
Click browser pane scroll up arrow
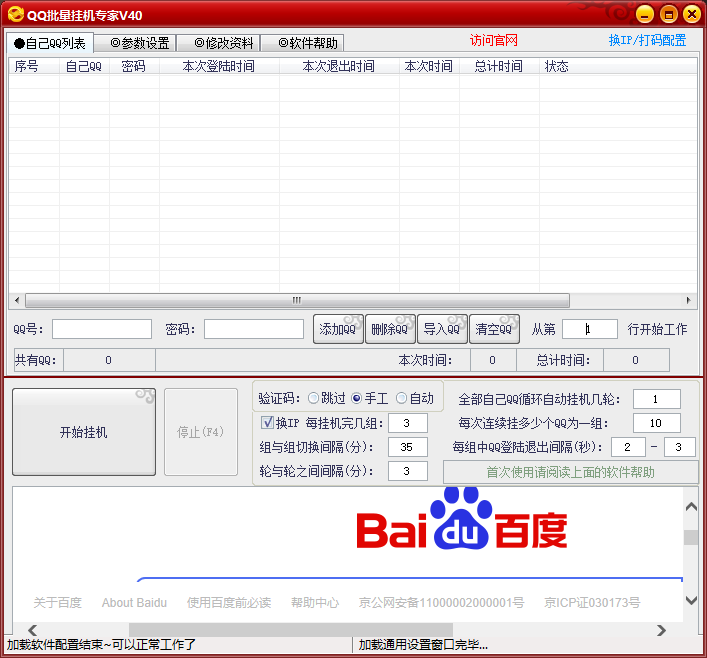(691, 507)
